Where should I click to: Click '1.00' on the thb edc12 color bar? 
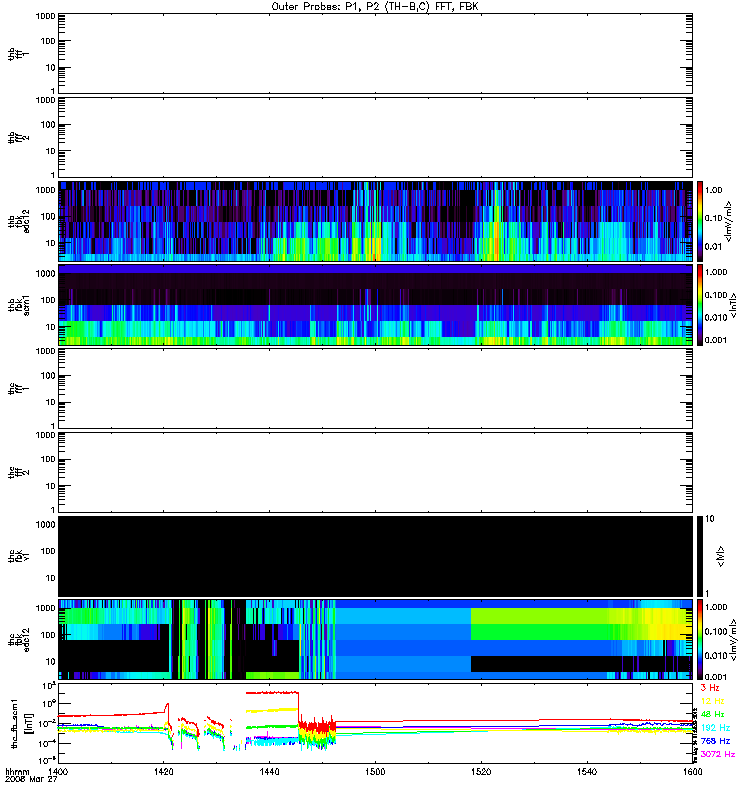pos(713,190)
